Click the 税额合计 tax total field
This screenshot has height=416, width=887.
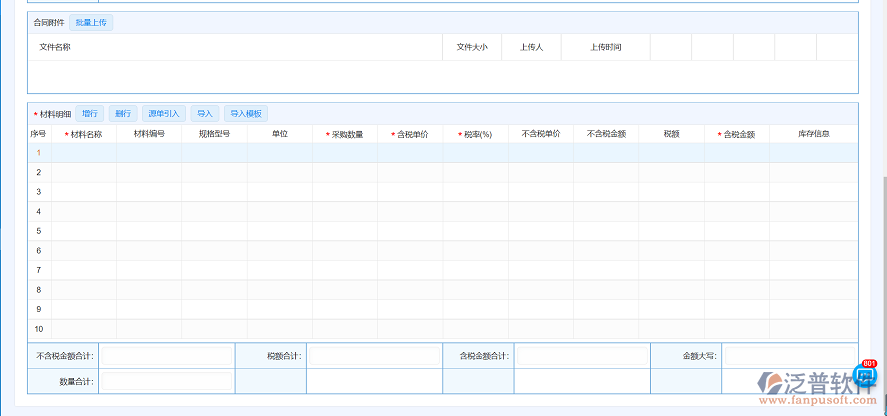(x=374, y=356)
